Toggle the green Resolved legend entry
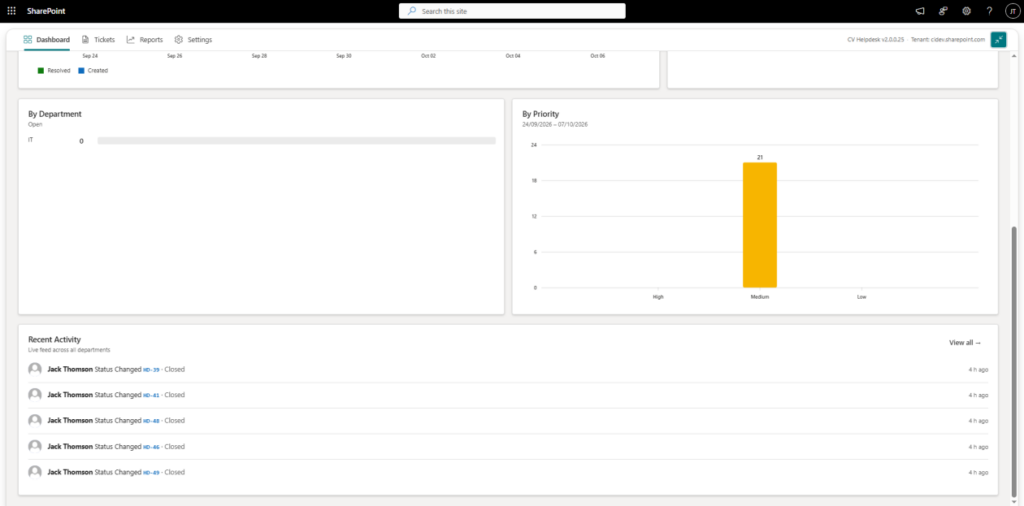 click(x=54, y=71)
